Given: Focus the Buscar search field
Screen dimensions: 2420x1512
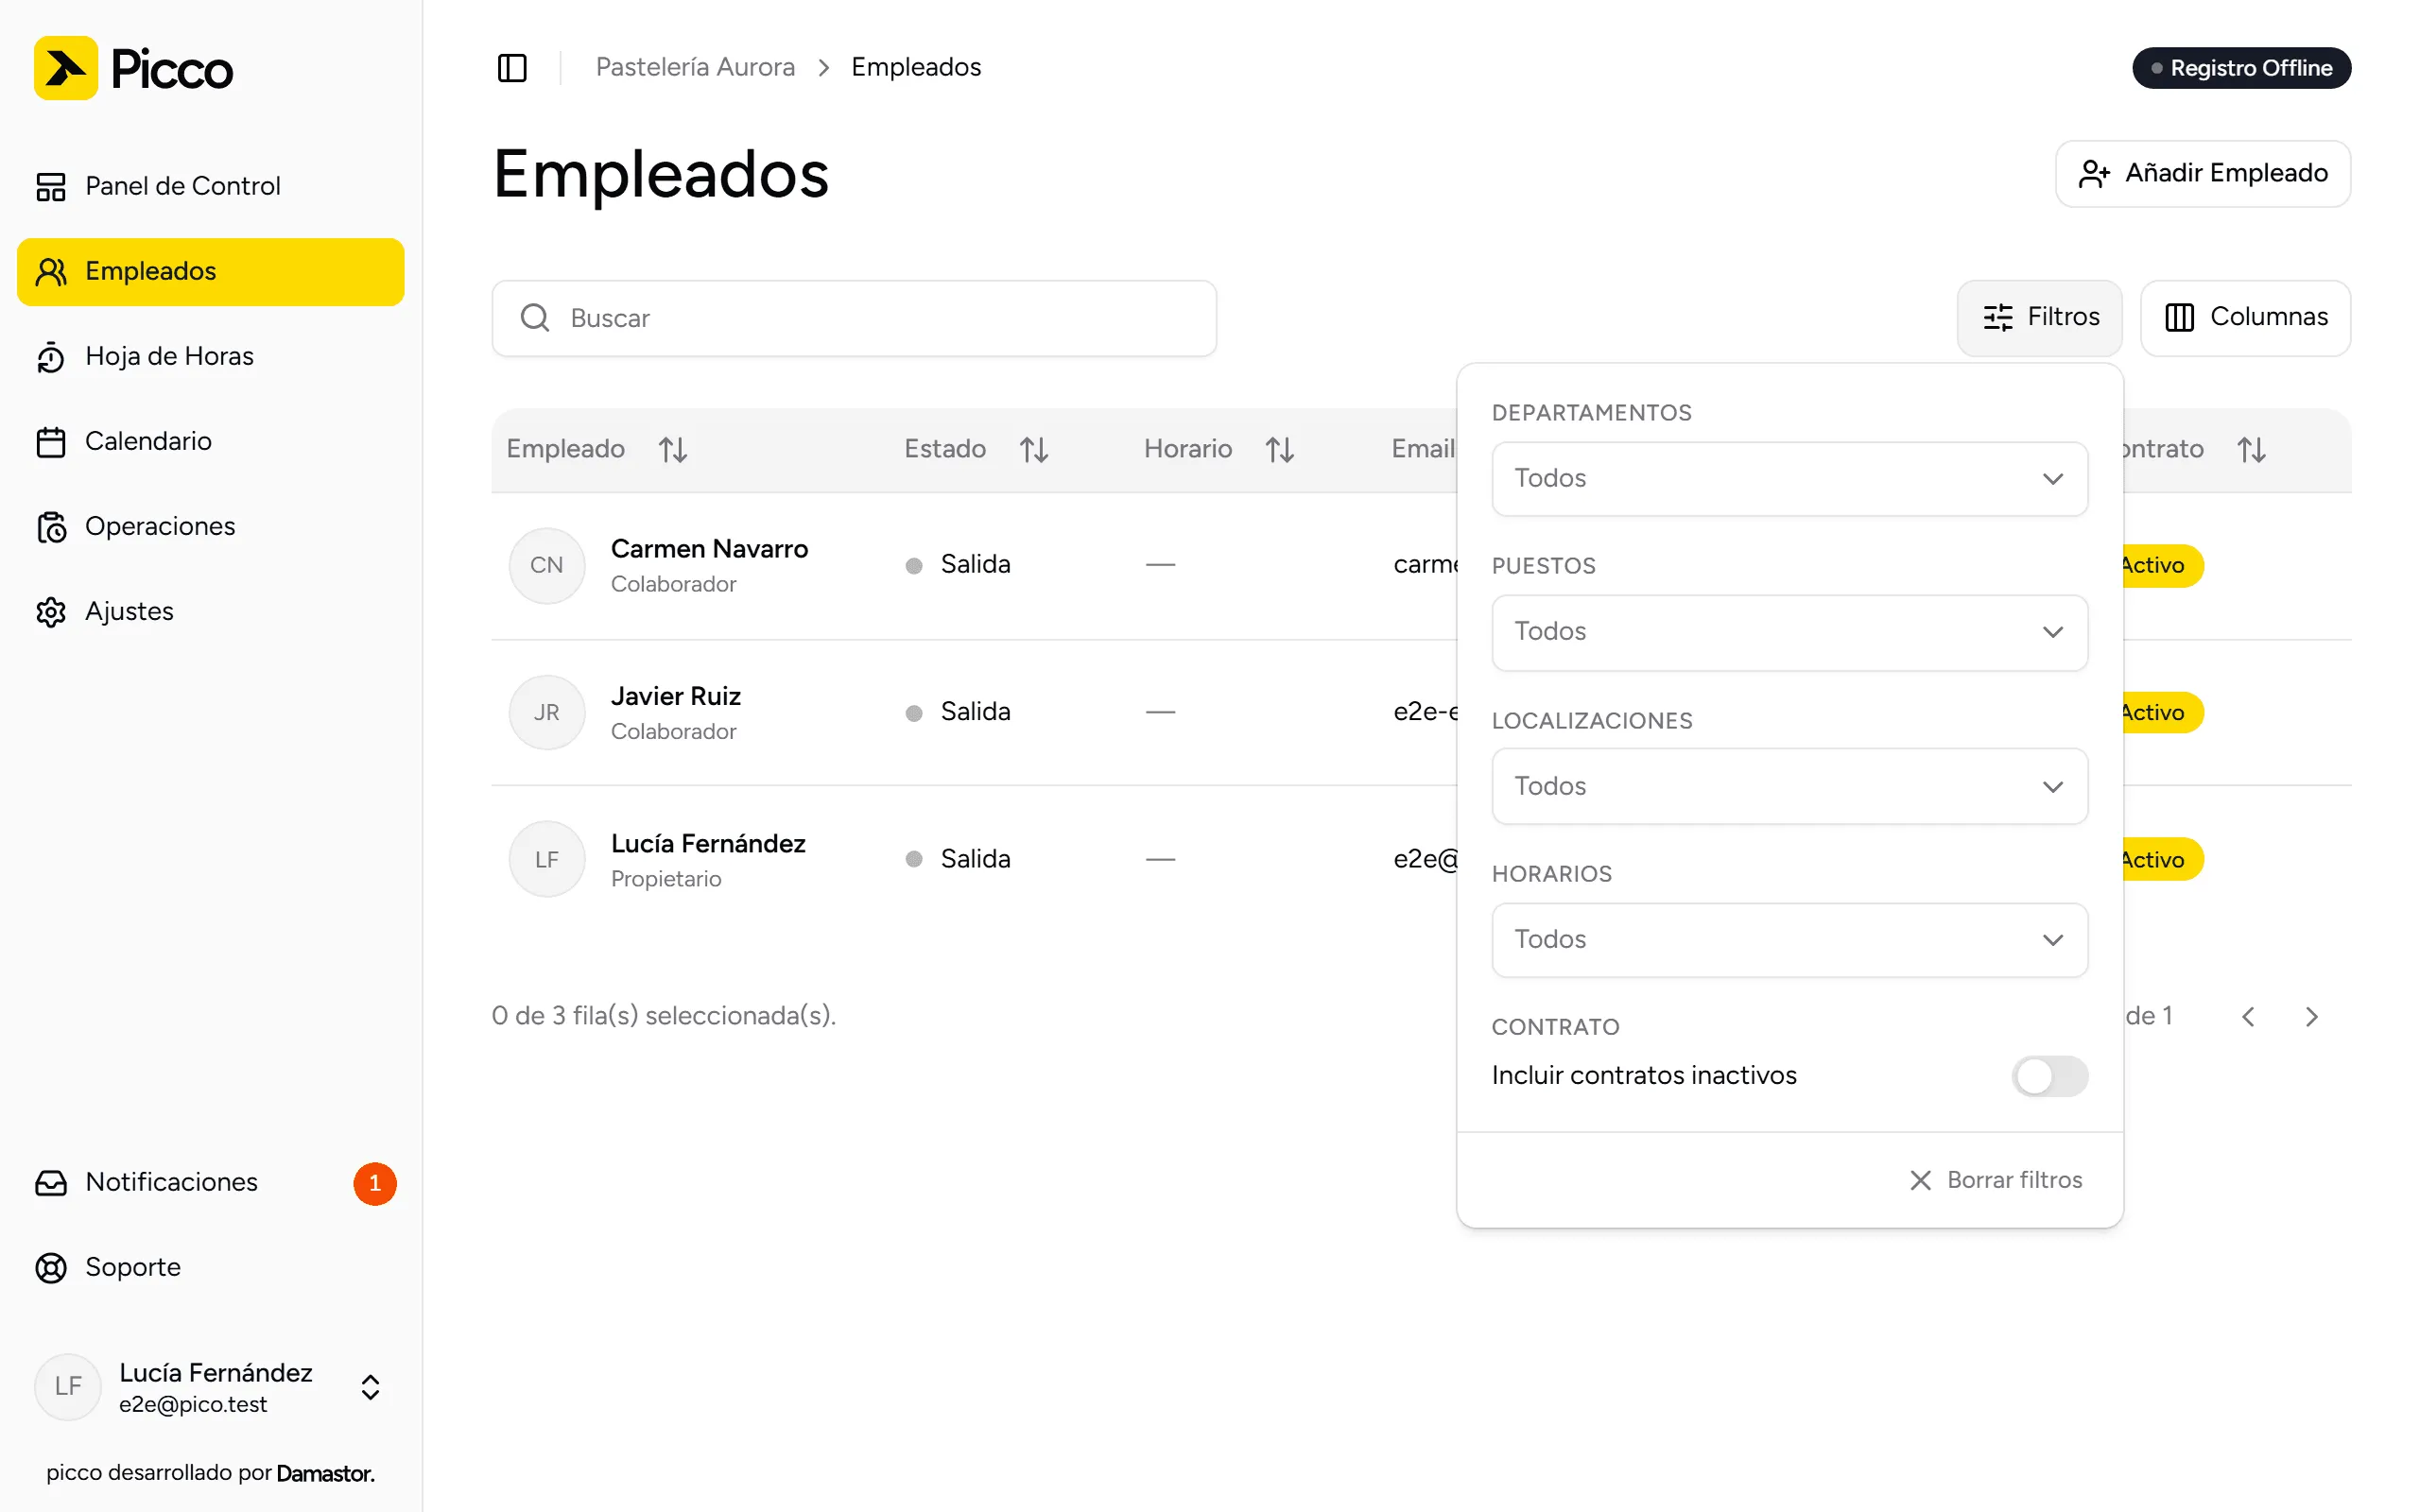Looking at the screenshot, I should pos(854,318).
